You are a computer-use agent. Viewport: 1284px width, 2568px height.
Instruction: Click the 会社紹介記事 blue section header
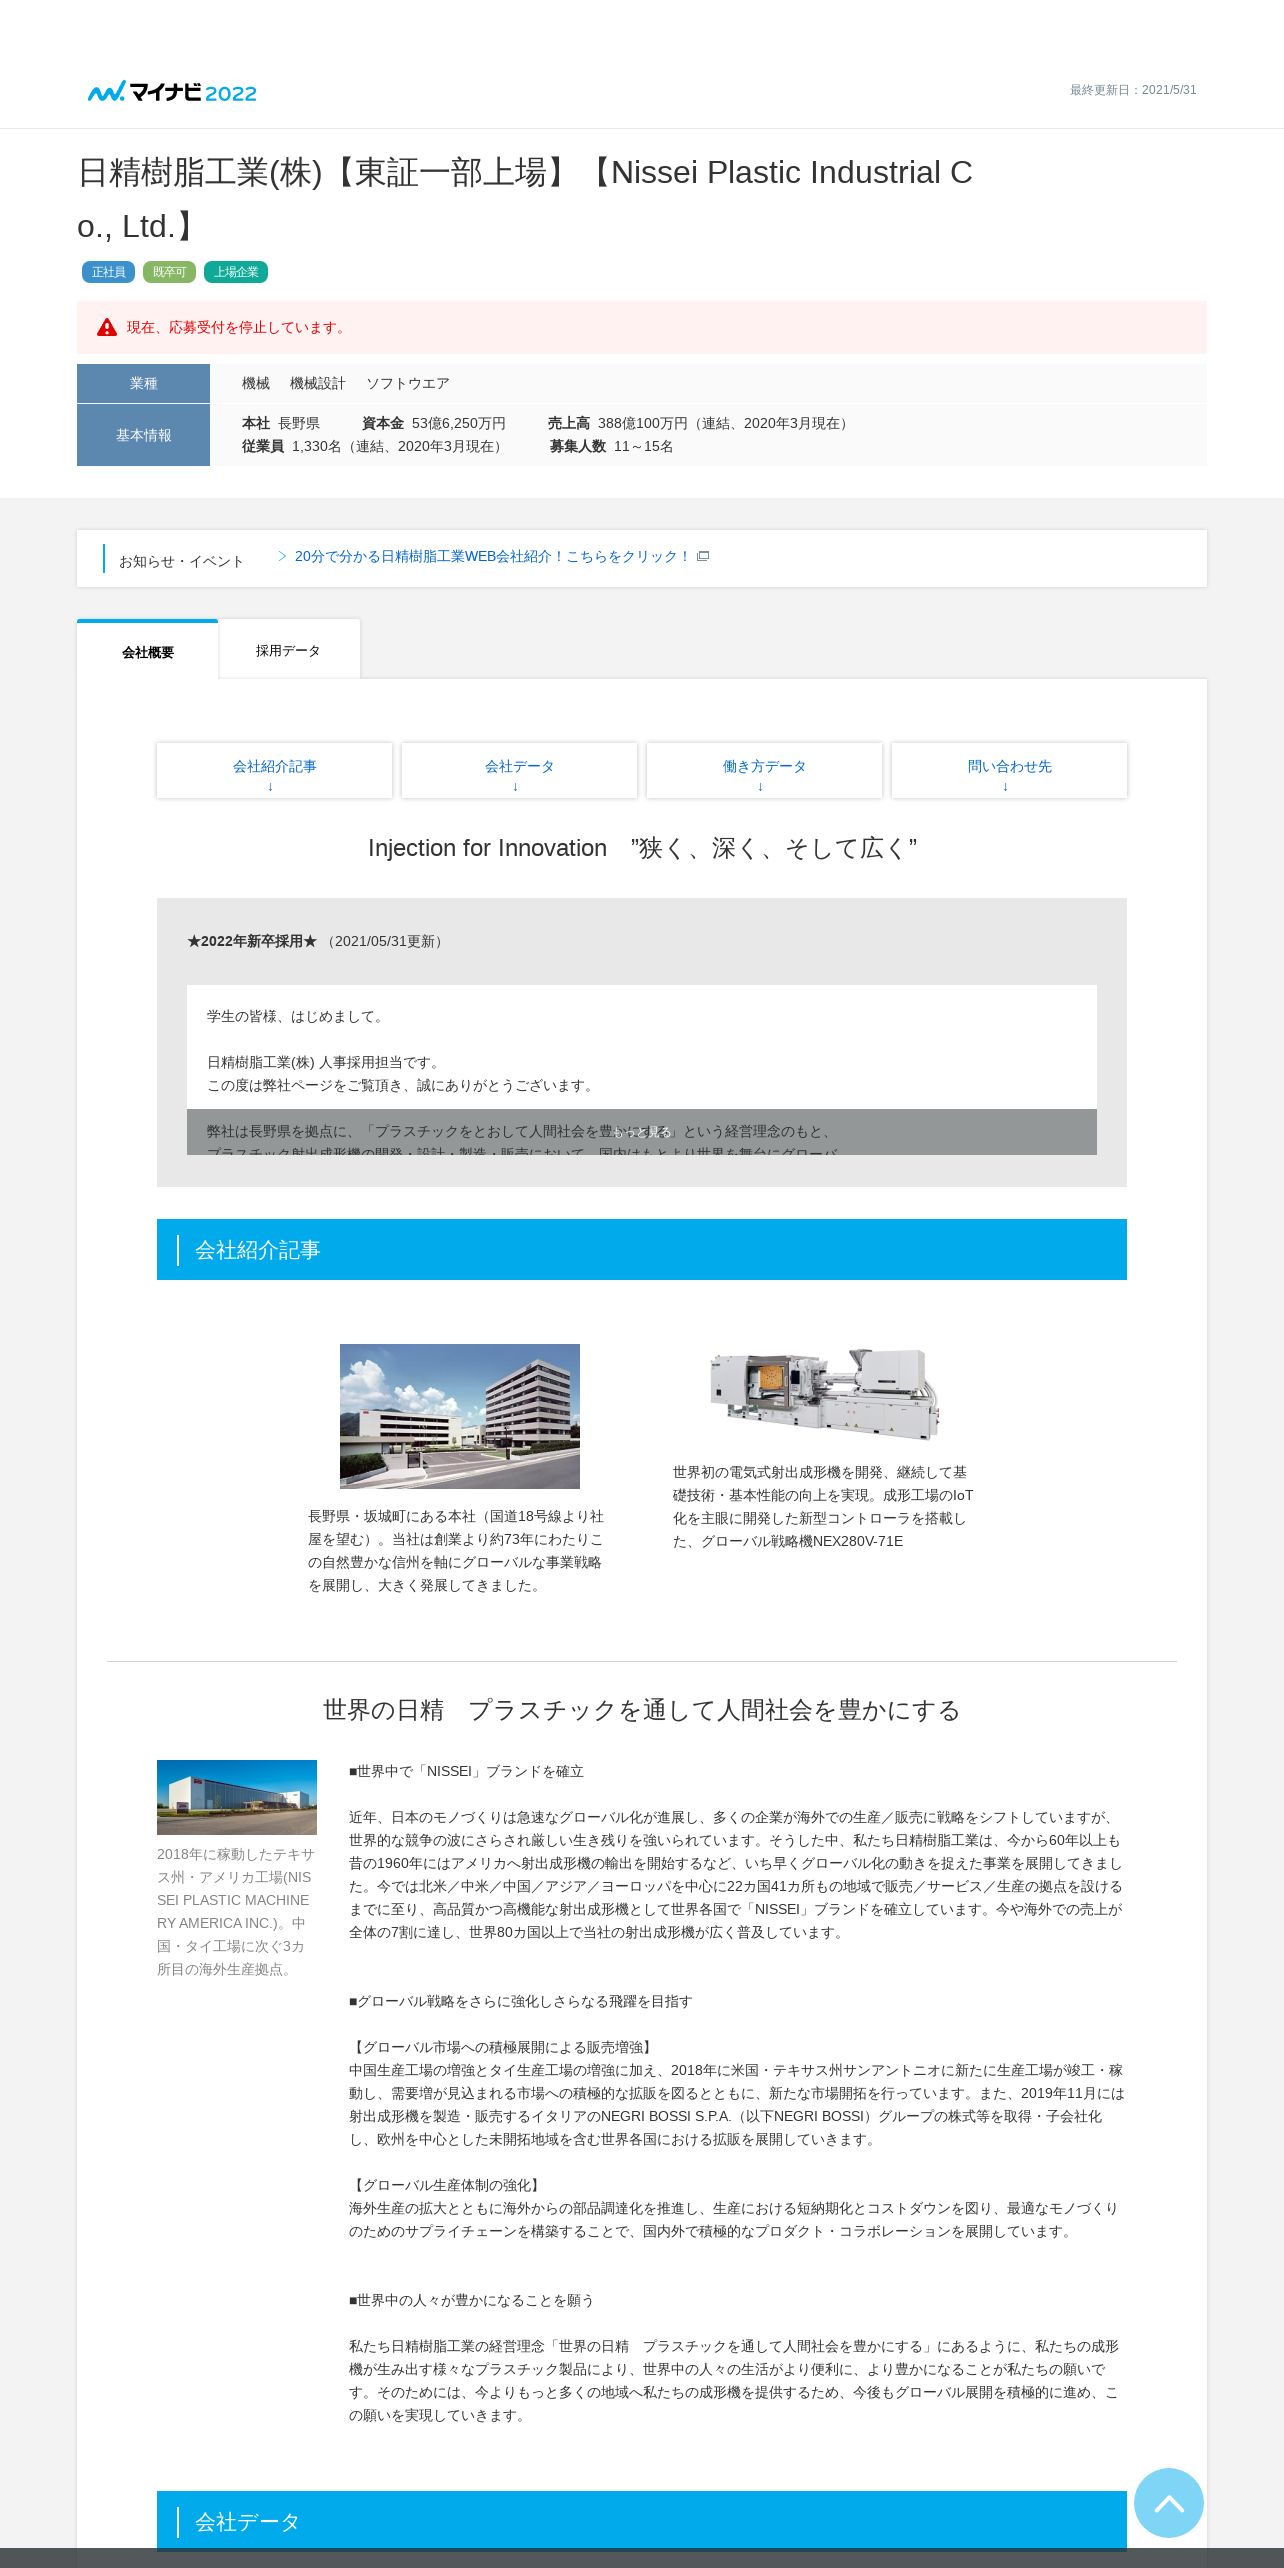tap(642, 1249)
